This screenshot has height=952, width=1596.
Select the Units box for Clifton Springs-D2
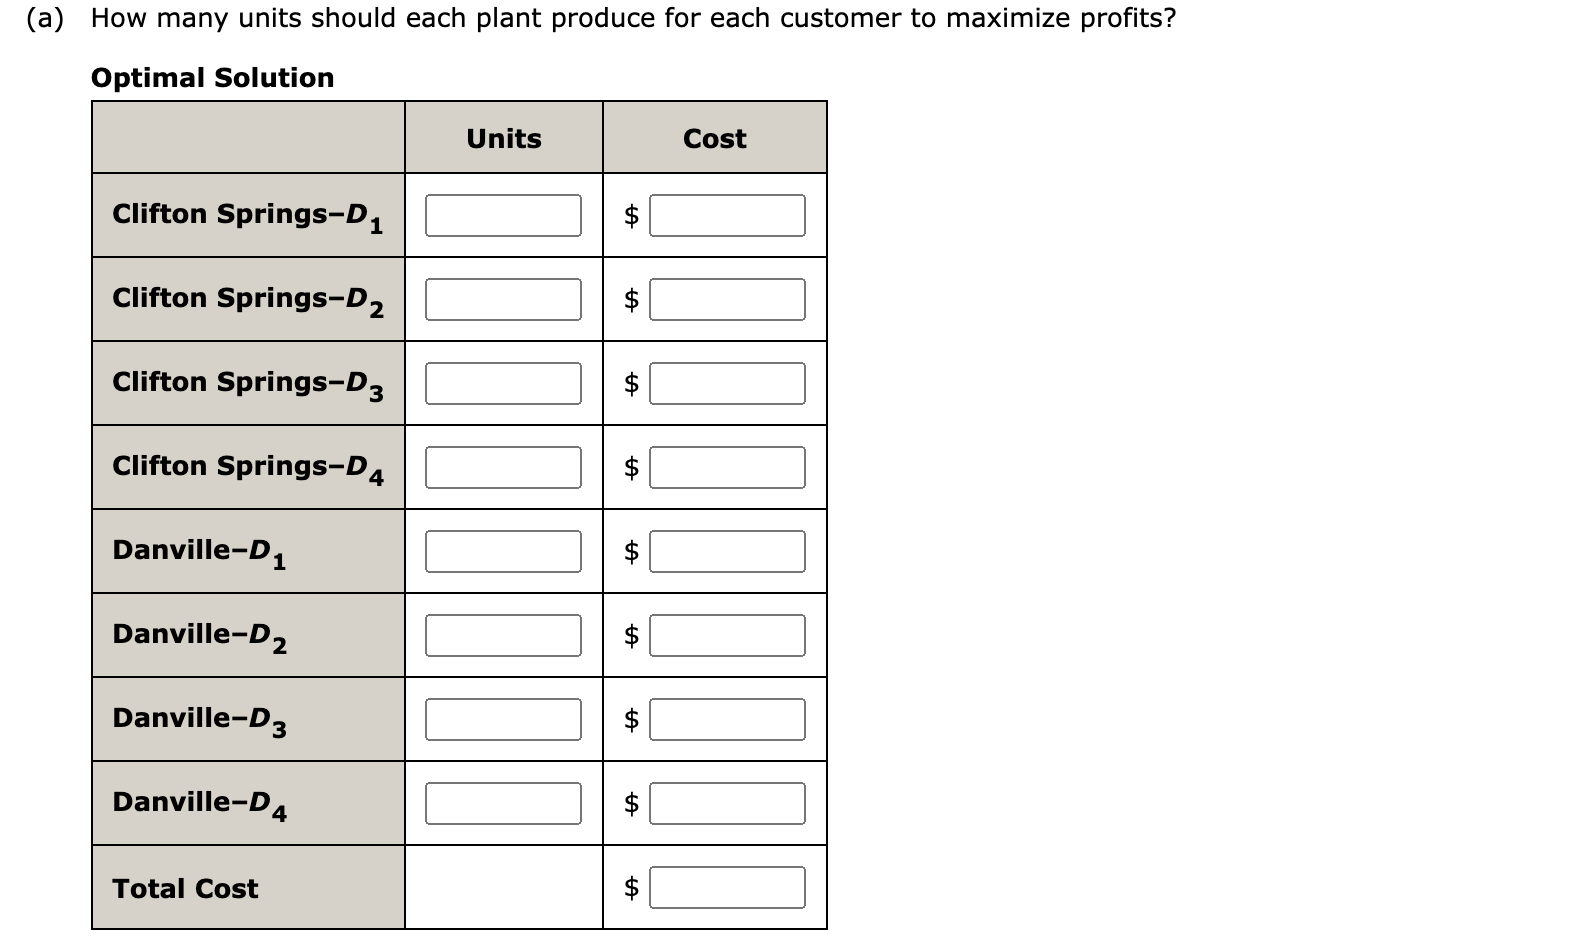click(x=503, y=298)
